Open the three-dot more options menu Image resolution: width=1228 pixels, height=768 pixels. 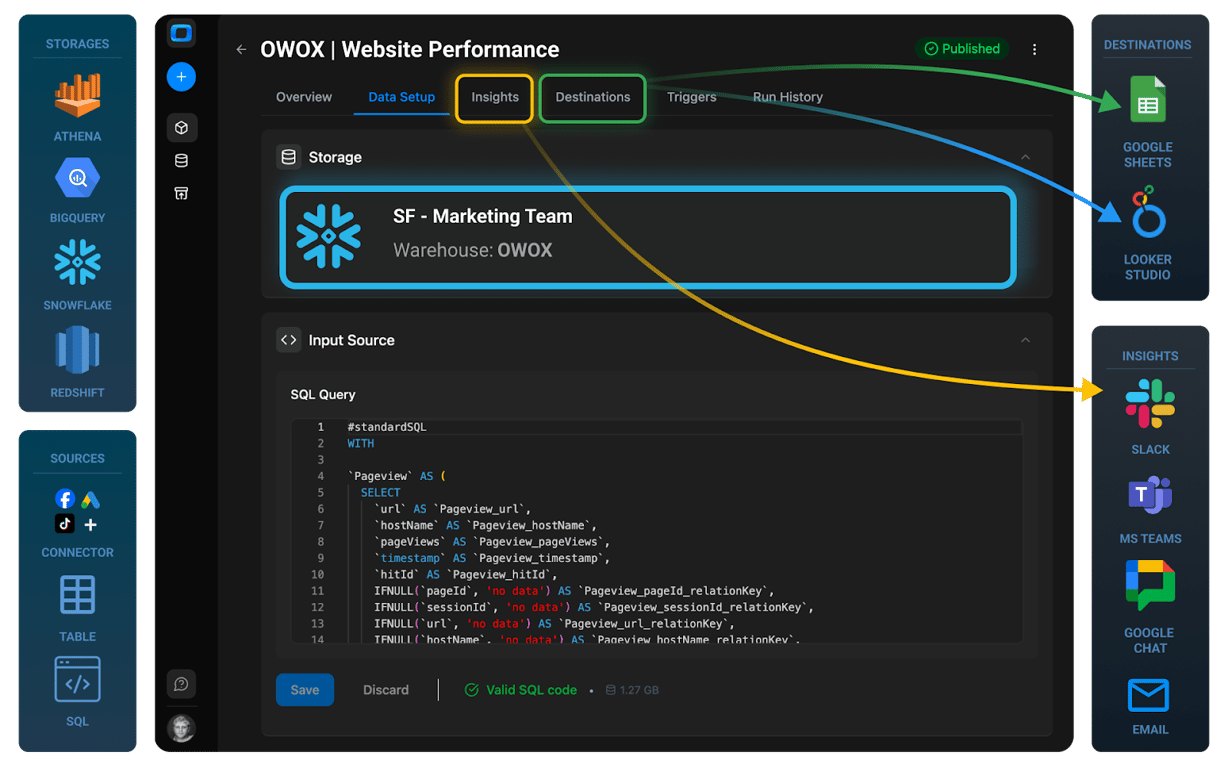(x=1034, y=49)
